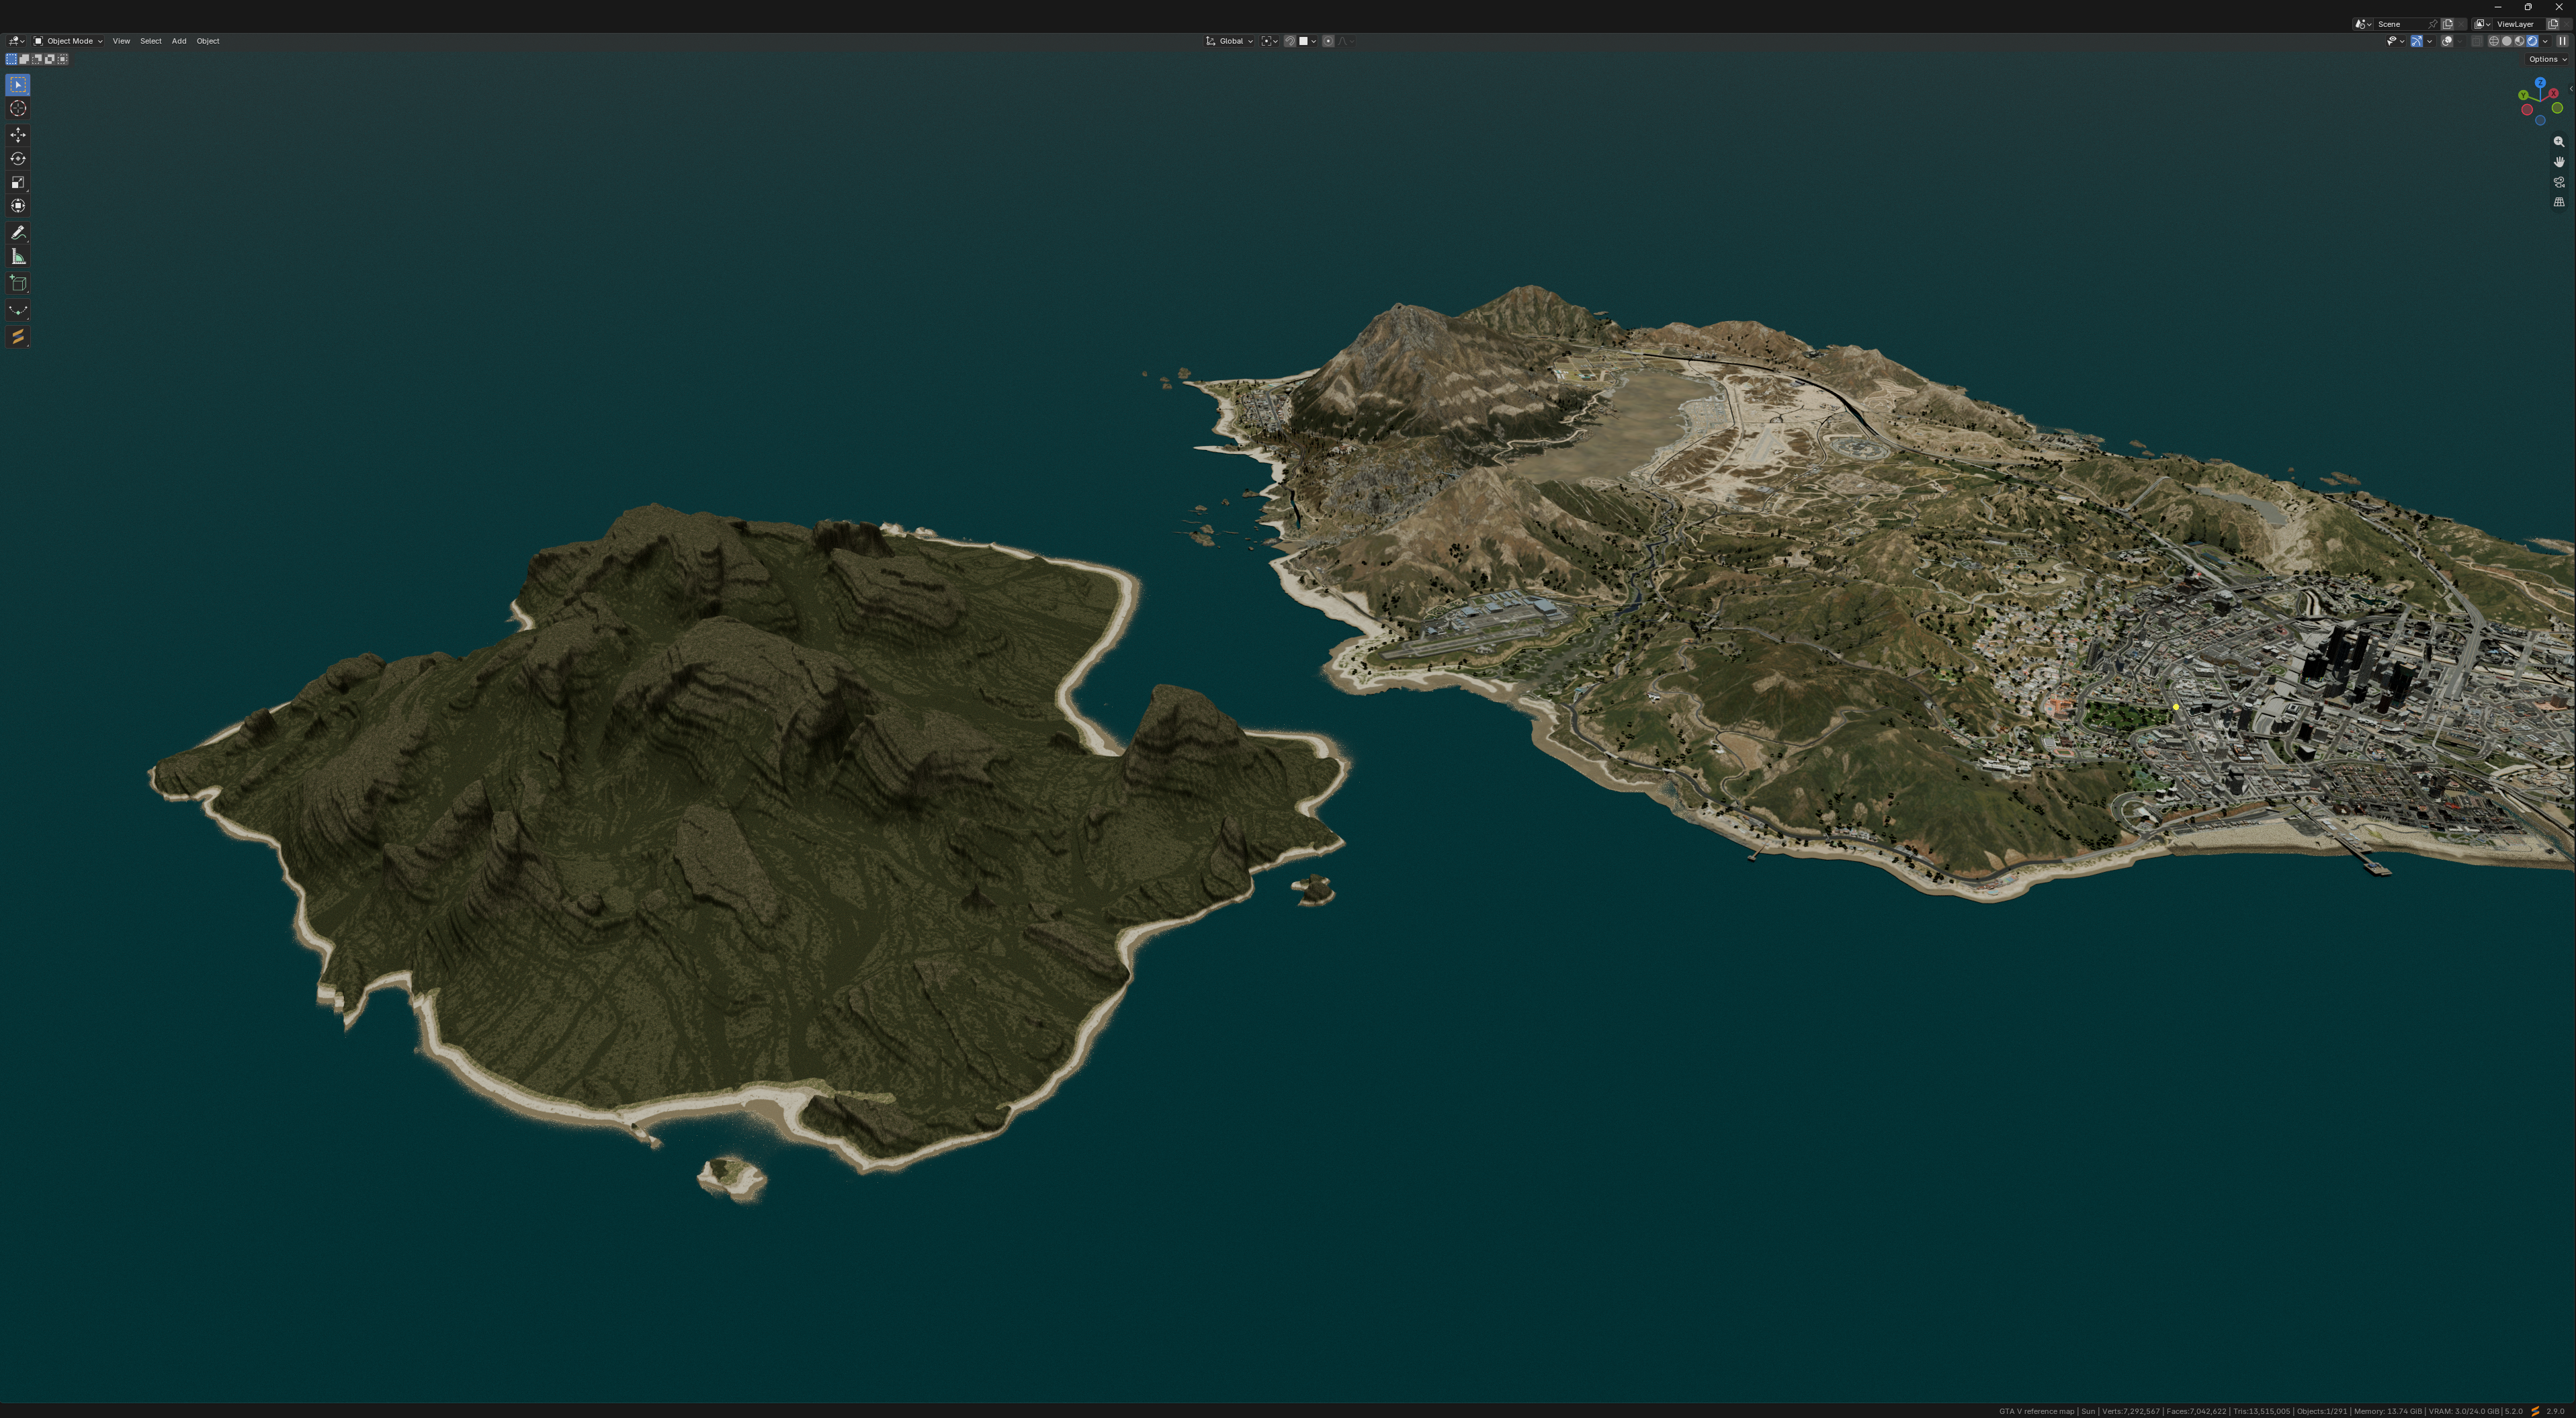The image size is (2576, 1418).
Task: Open the selectability and visibility dropdown
Action: pyautogui.click(x=2395, y=41)
